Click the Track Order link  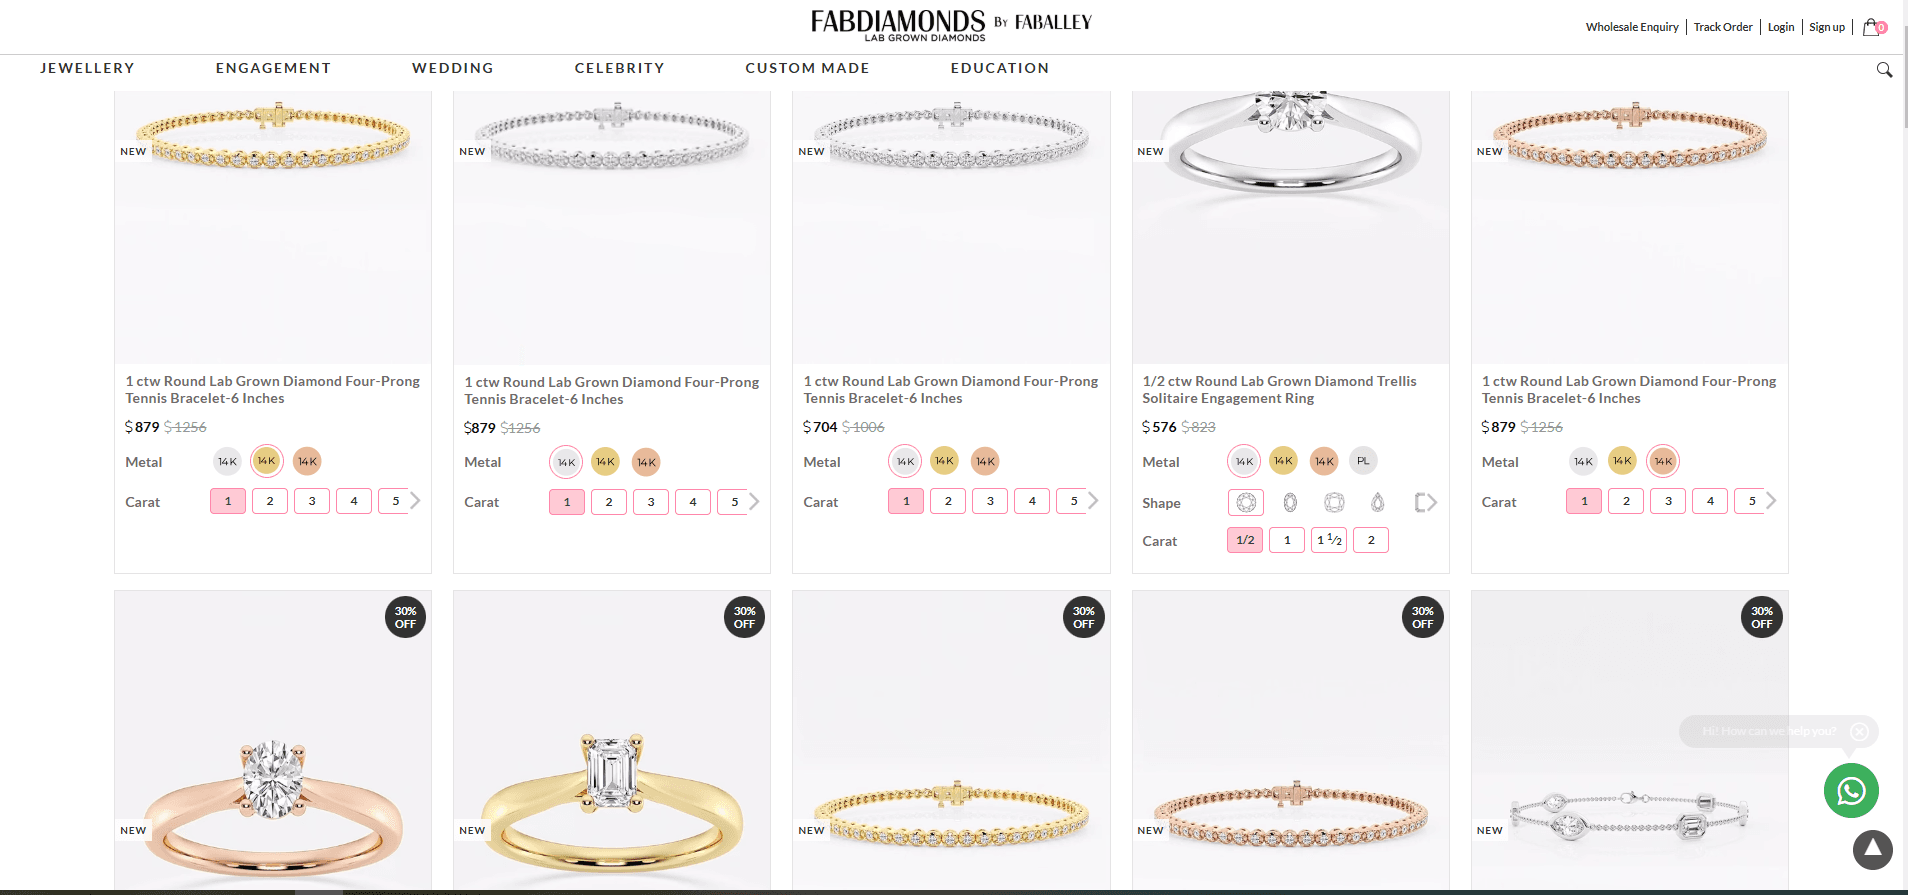pos(1723,27)
